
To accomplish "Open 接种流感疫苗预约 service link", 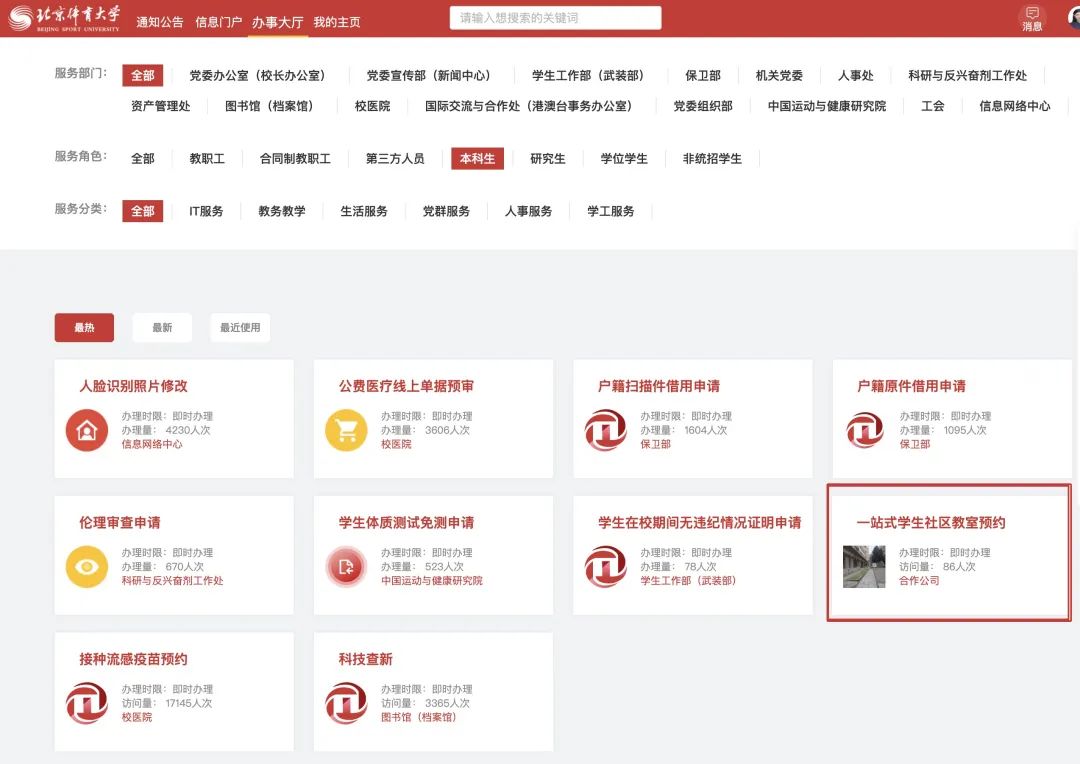I will [133, 659].
